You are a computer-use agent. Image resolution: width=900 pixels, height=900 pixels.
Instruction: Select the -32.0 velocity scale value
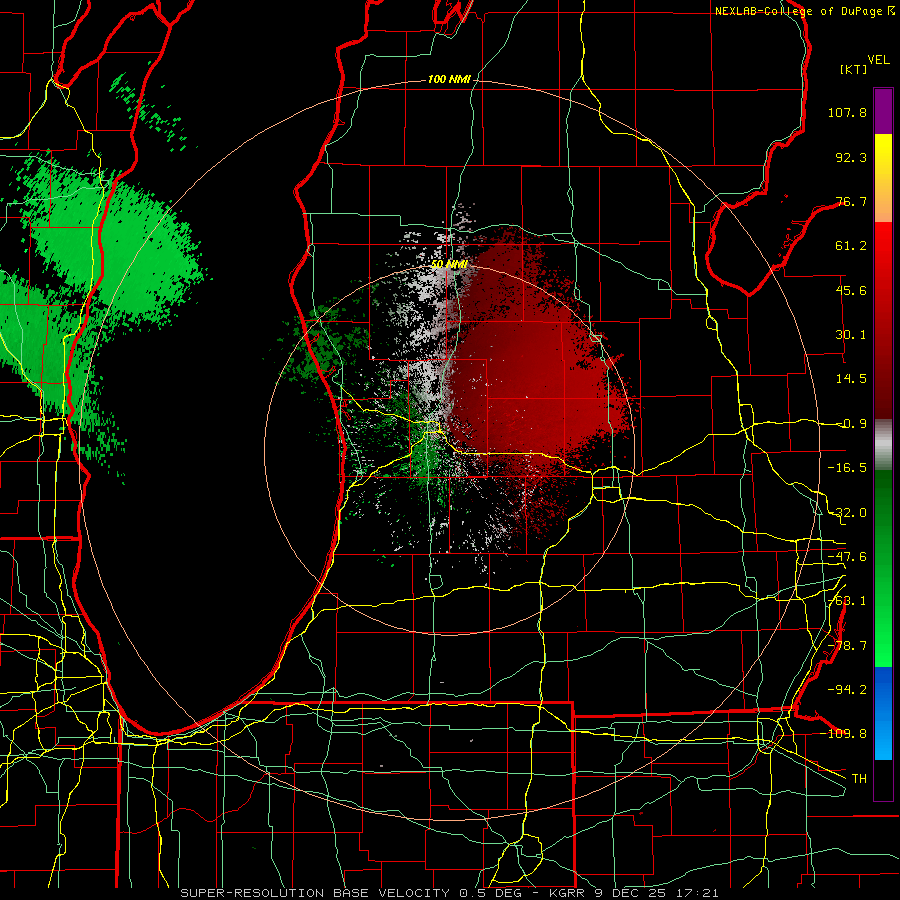pos(847,513)
